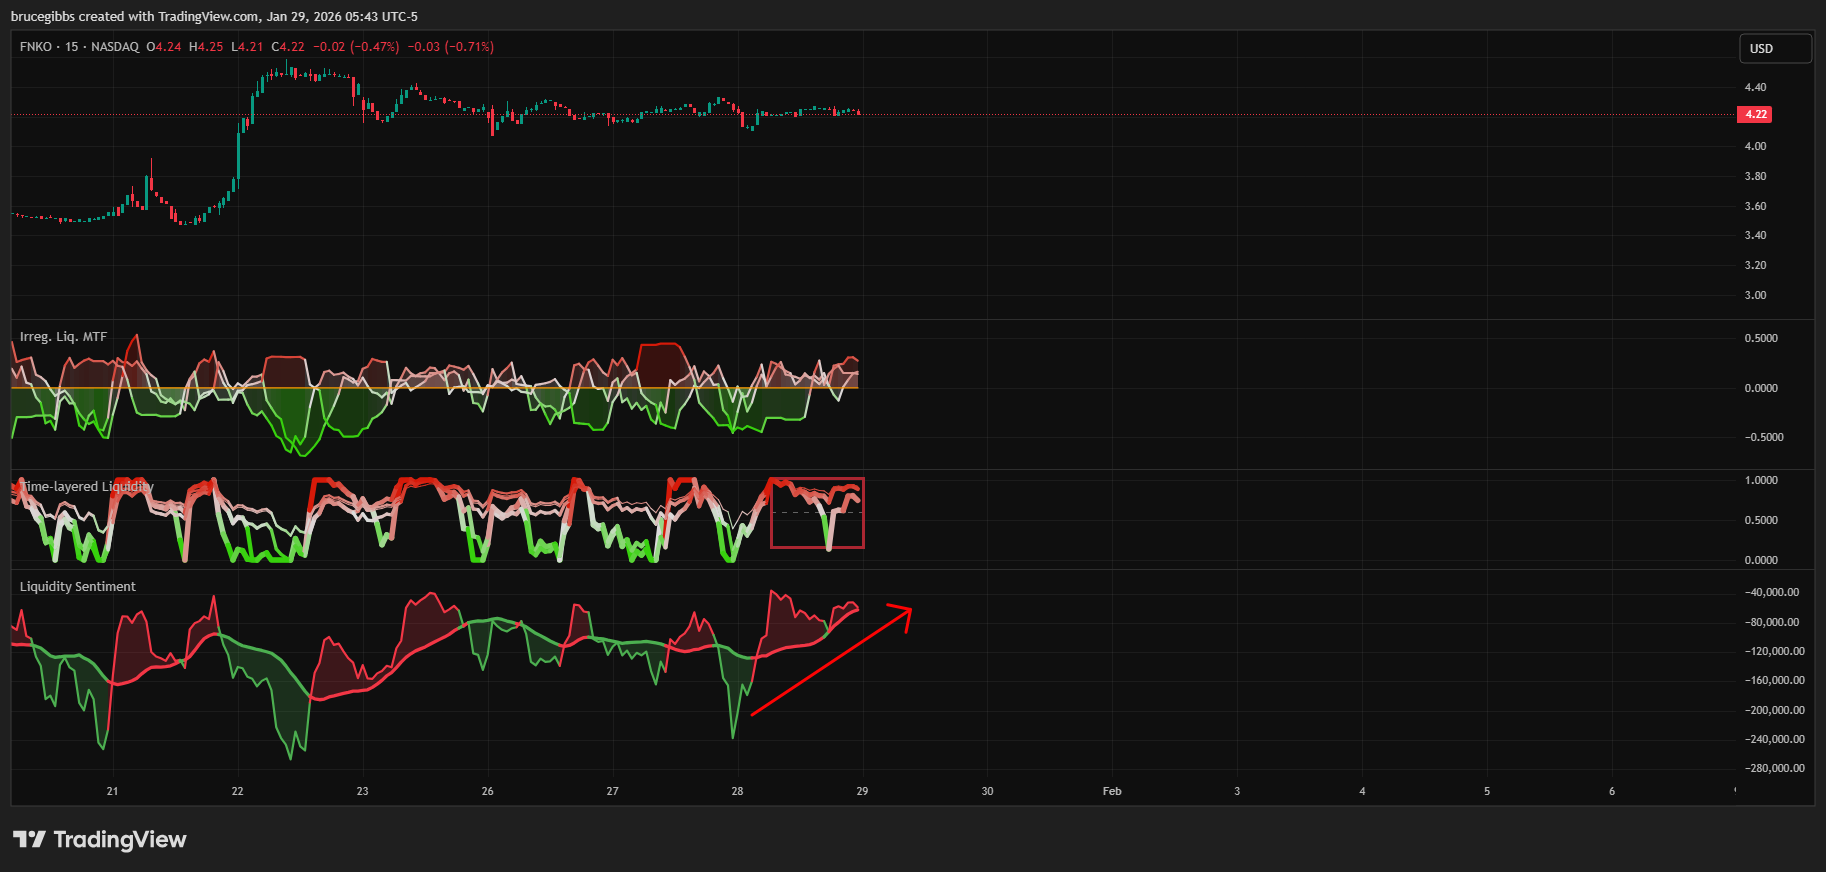Viewport: 1826px width, 872px height.
Task: Select the Time-layered Liquidity indicator label
Action: (x=88, y=487)
